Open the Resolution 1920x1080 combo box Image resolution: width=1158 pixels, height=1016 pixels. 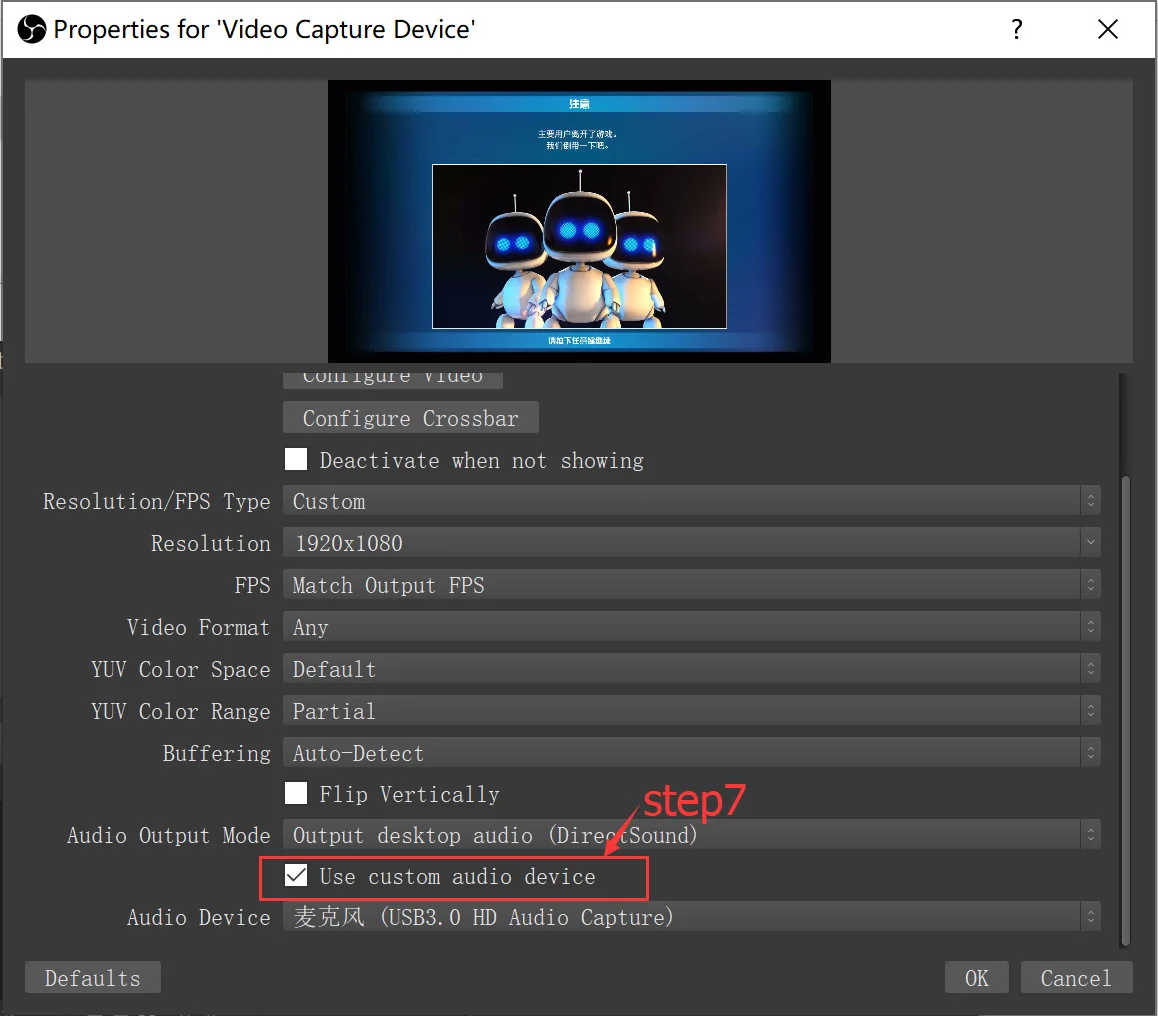point(691,543)
